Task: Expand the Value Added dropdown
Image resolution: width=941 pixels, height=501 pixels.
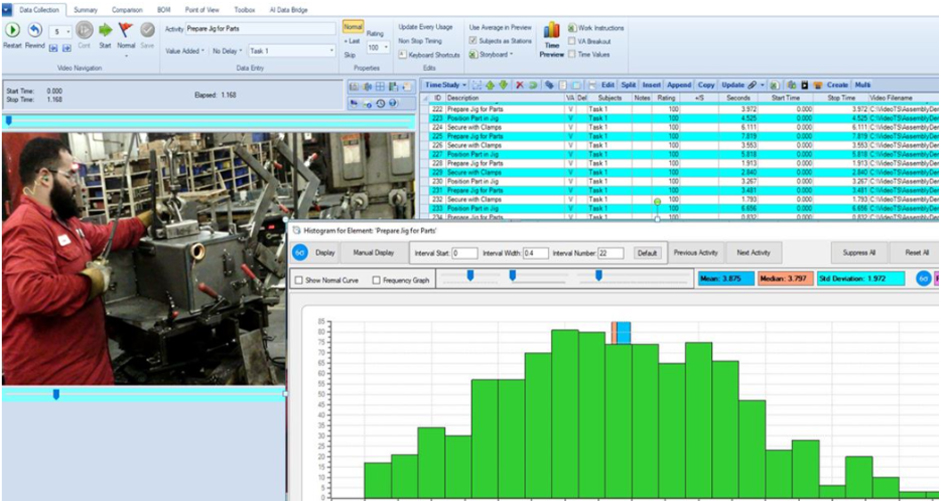Action: 185,50
